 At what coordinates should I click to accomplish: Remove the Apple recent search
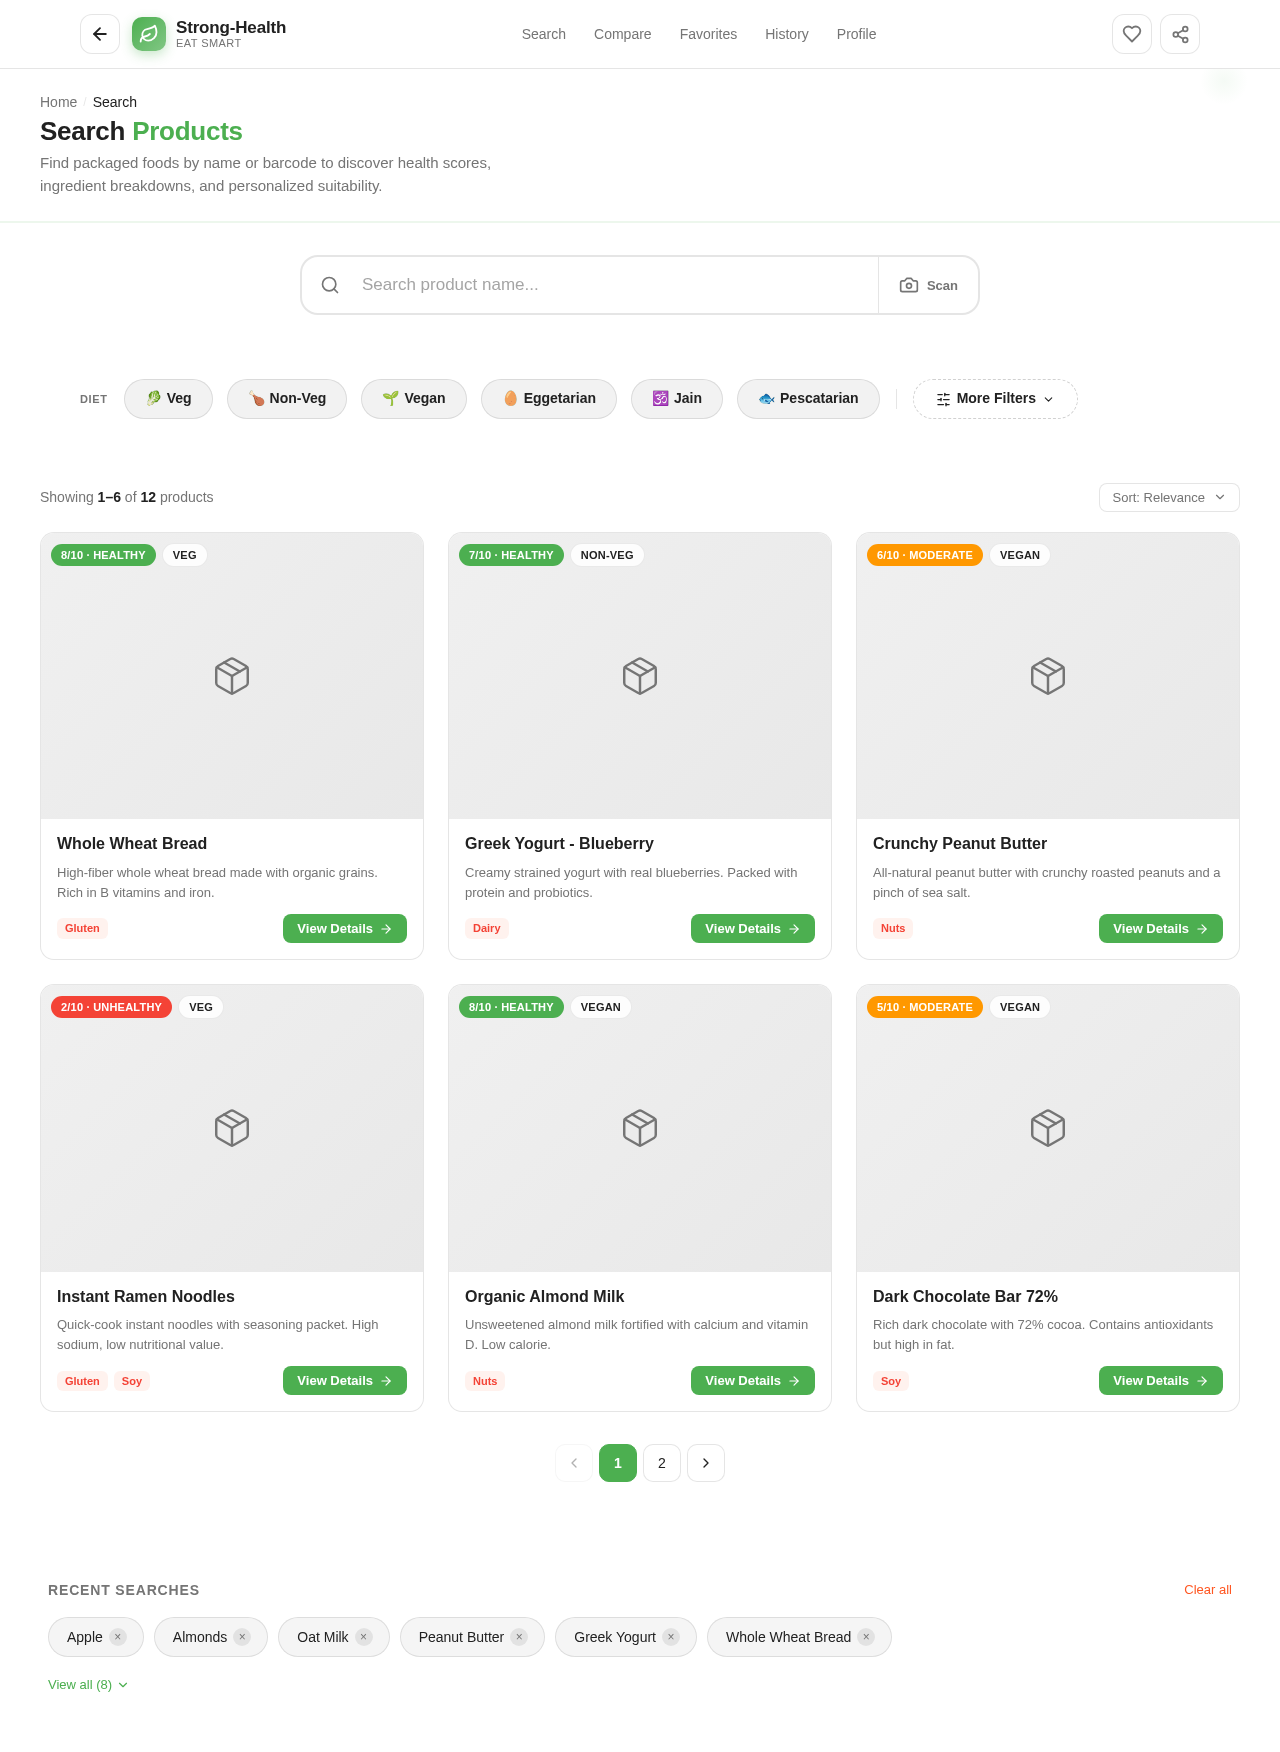118,1637
